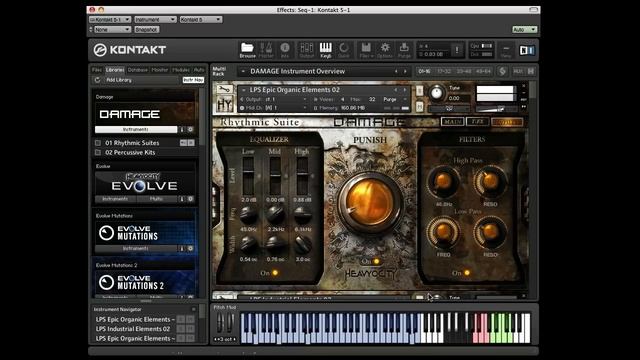Open the Instrument host dropdown
Screen dimensions: 640x360
[x=155, y=20]
